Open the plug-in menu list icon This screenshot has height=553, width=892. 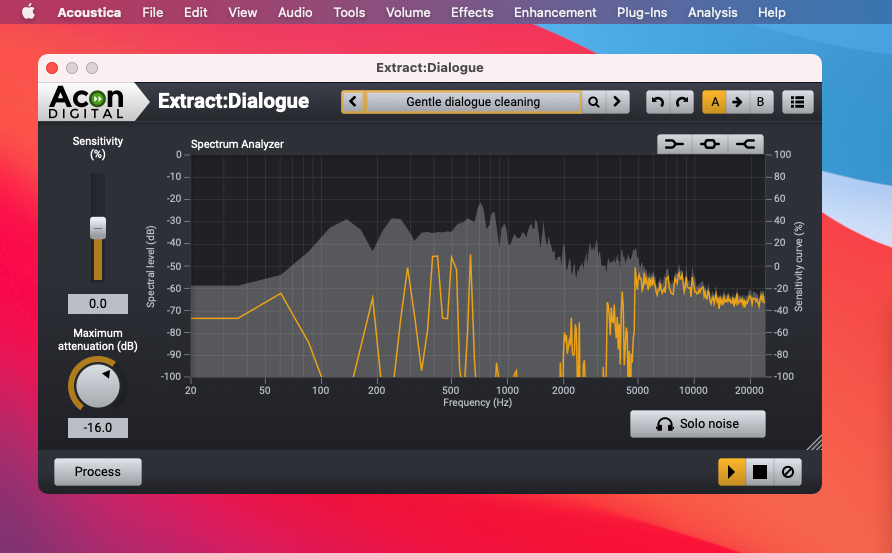point(797,102)
